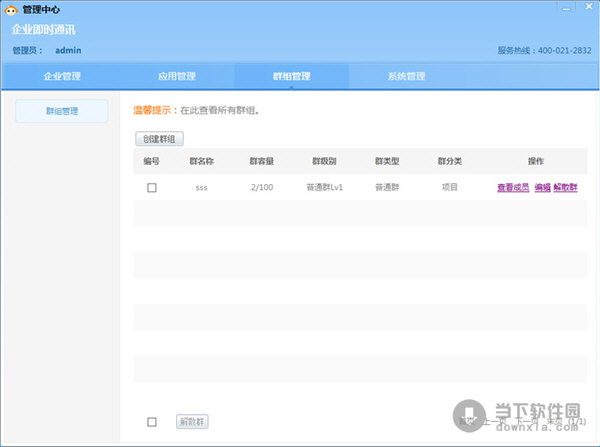Open 查看成员 for group sss
Screen dimensions: 600x447
tap(513, 187)
